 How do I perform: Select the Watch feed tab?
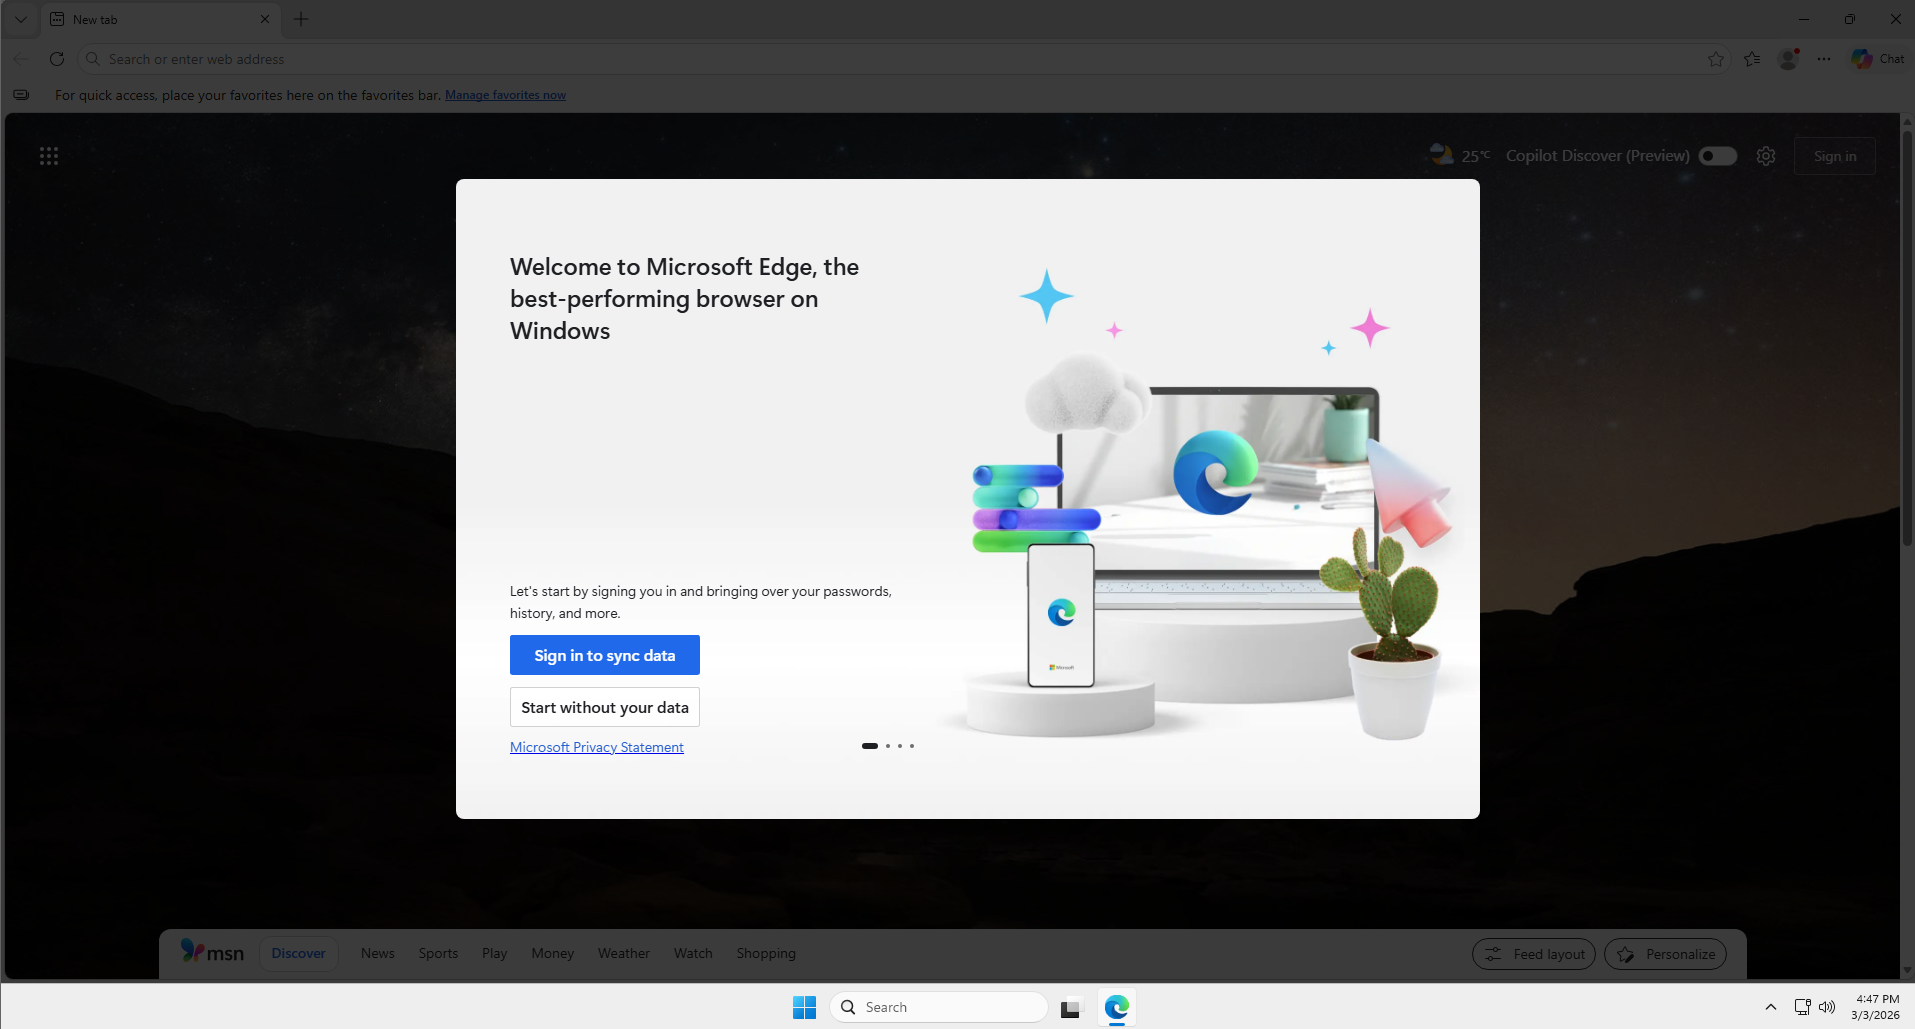point(693,953)
